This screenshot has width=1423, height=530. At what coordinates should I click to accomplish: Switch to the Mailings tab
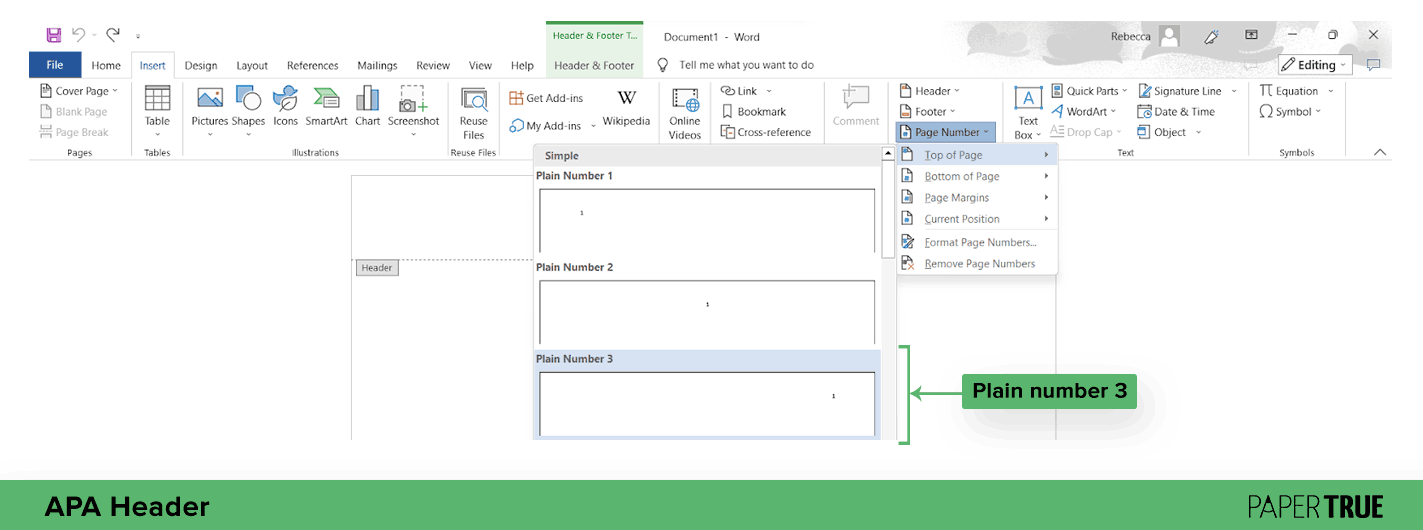click(377, 65)
